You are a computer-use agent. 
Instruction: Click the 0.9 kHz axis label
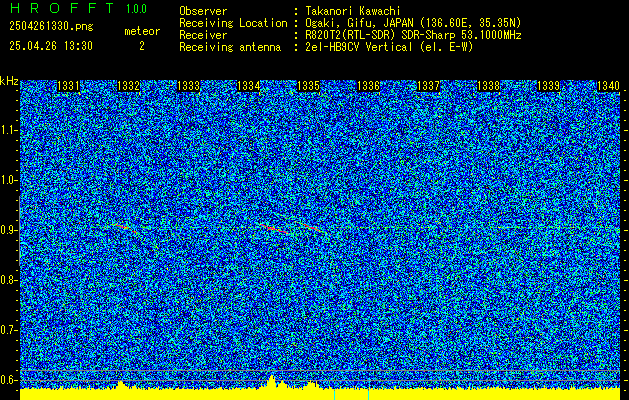click(x=8, y=230)
